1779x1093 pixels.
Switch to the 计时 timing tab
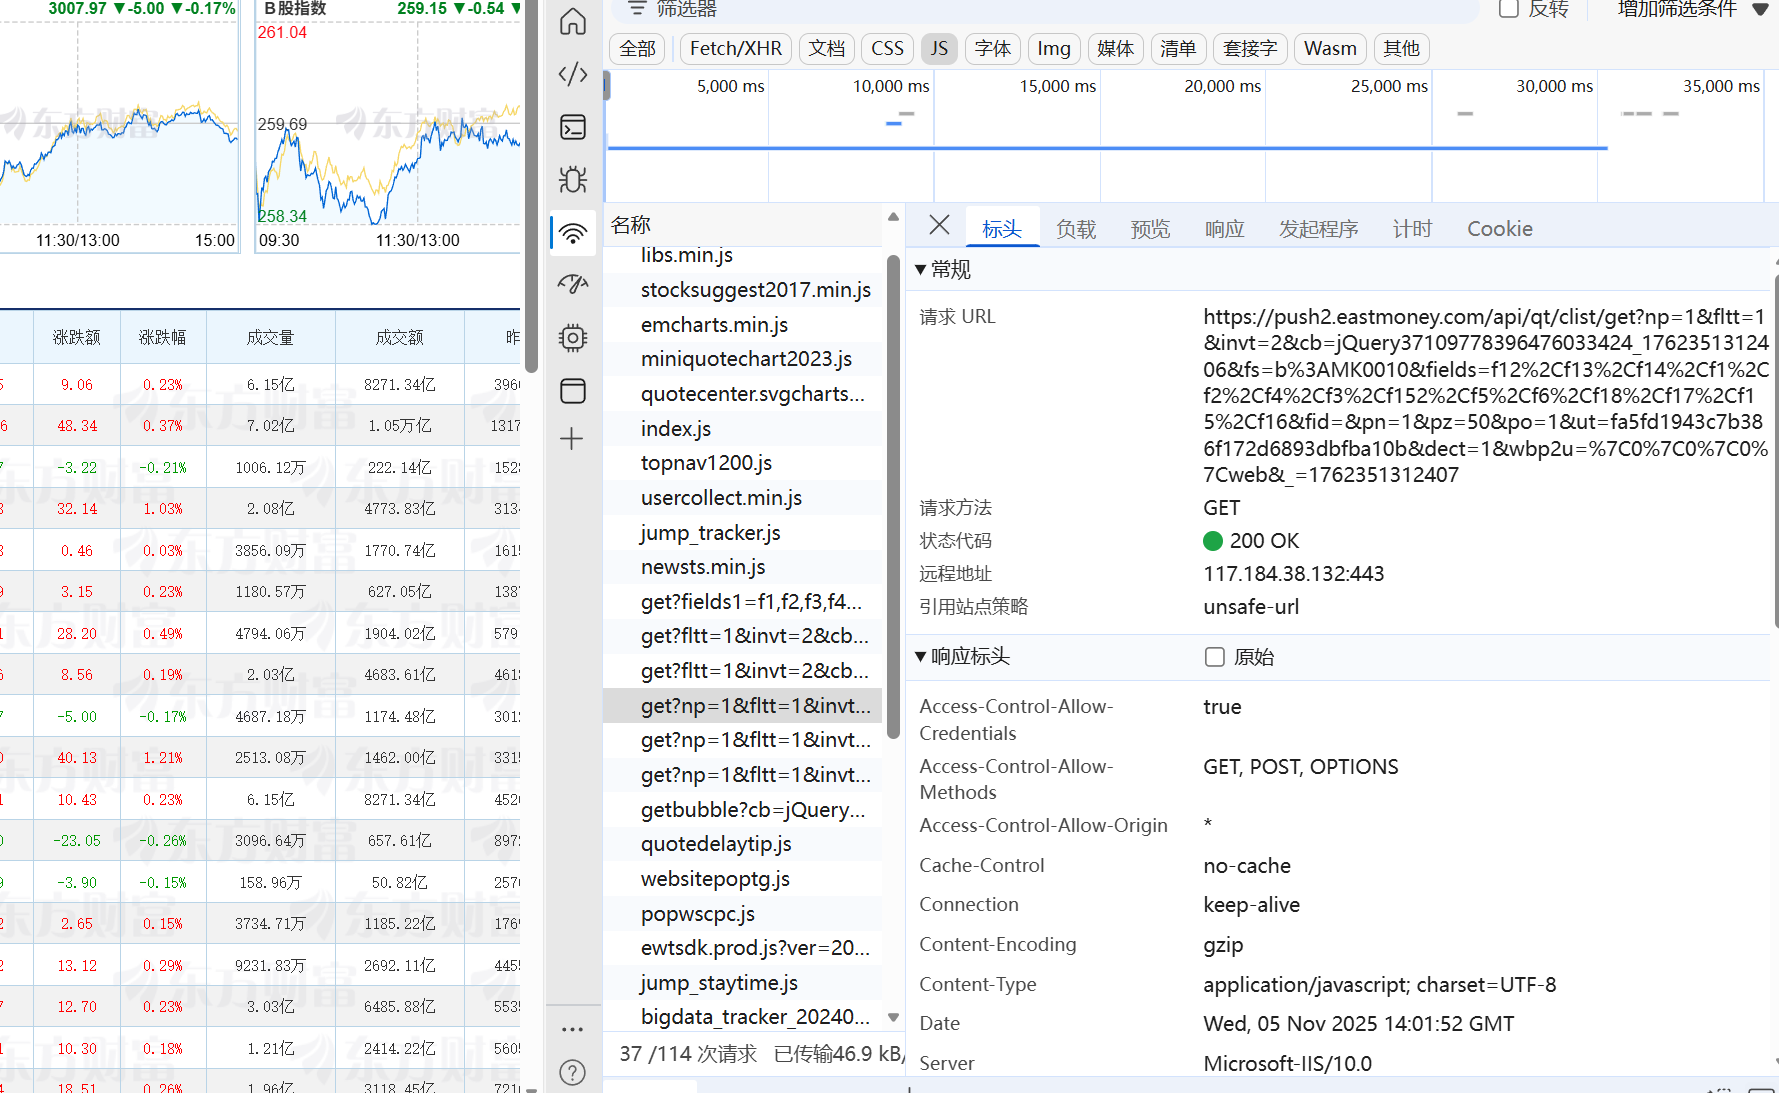click(1412, 229)
